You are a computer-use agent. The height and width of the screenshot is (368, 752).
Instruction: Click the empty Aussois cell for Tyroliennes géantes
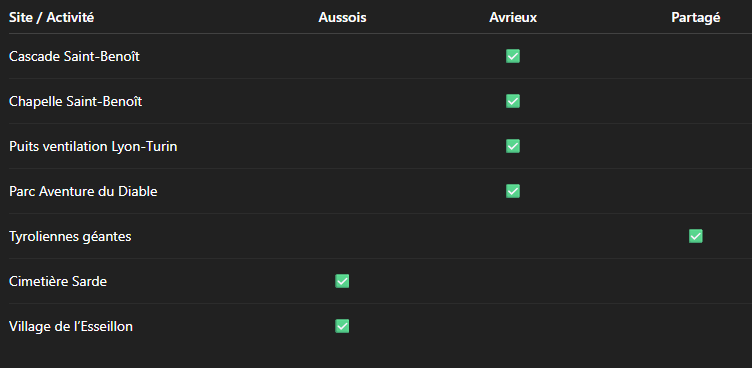tap(342, 236)
